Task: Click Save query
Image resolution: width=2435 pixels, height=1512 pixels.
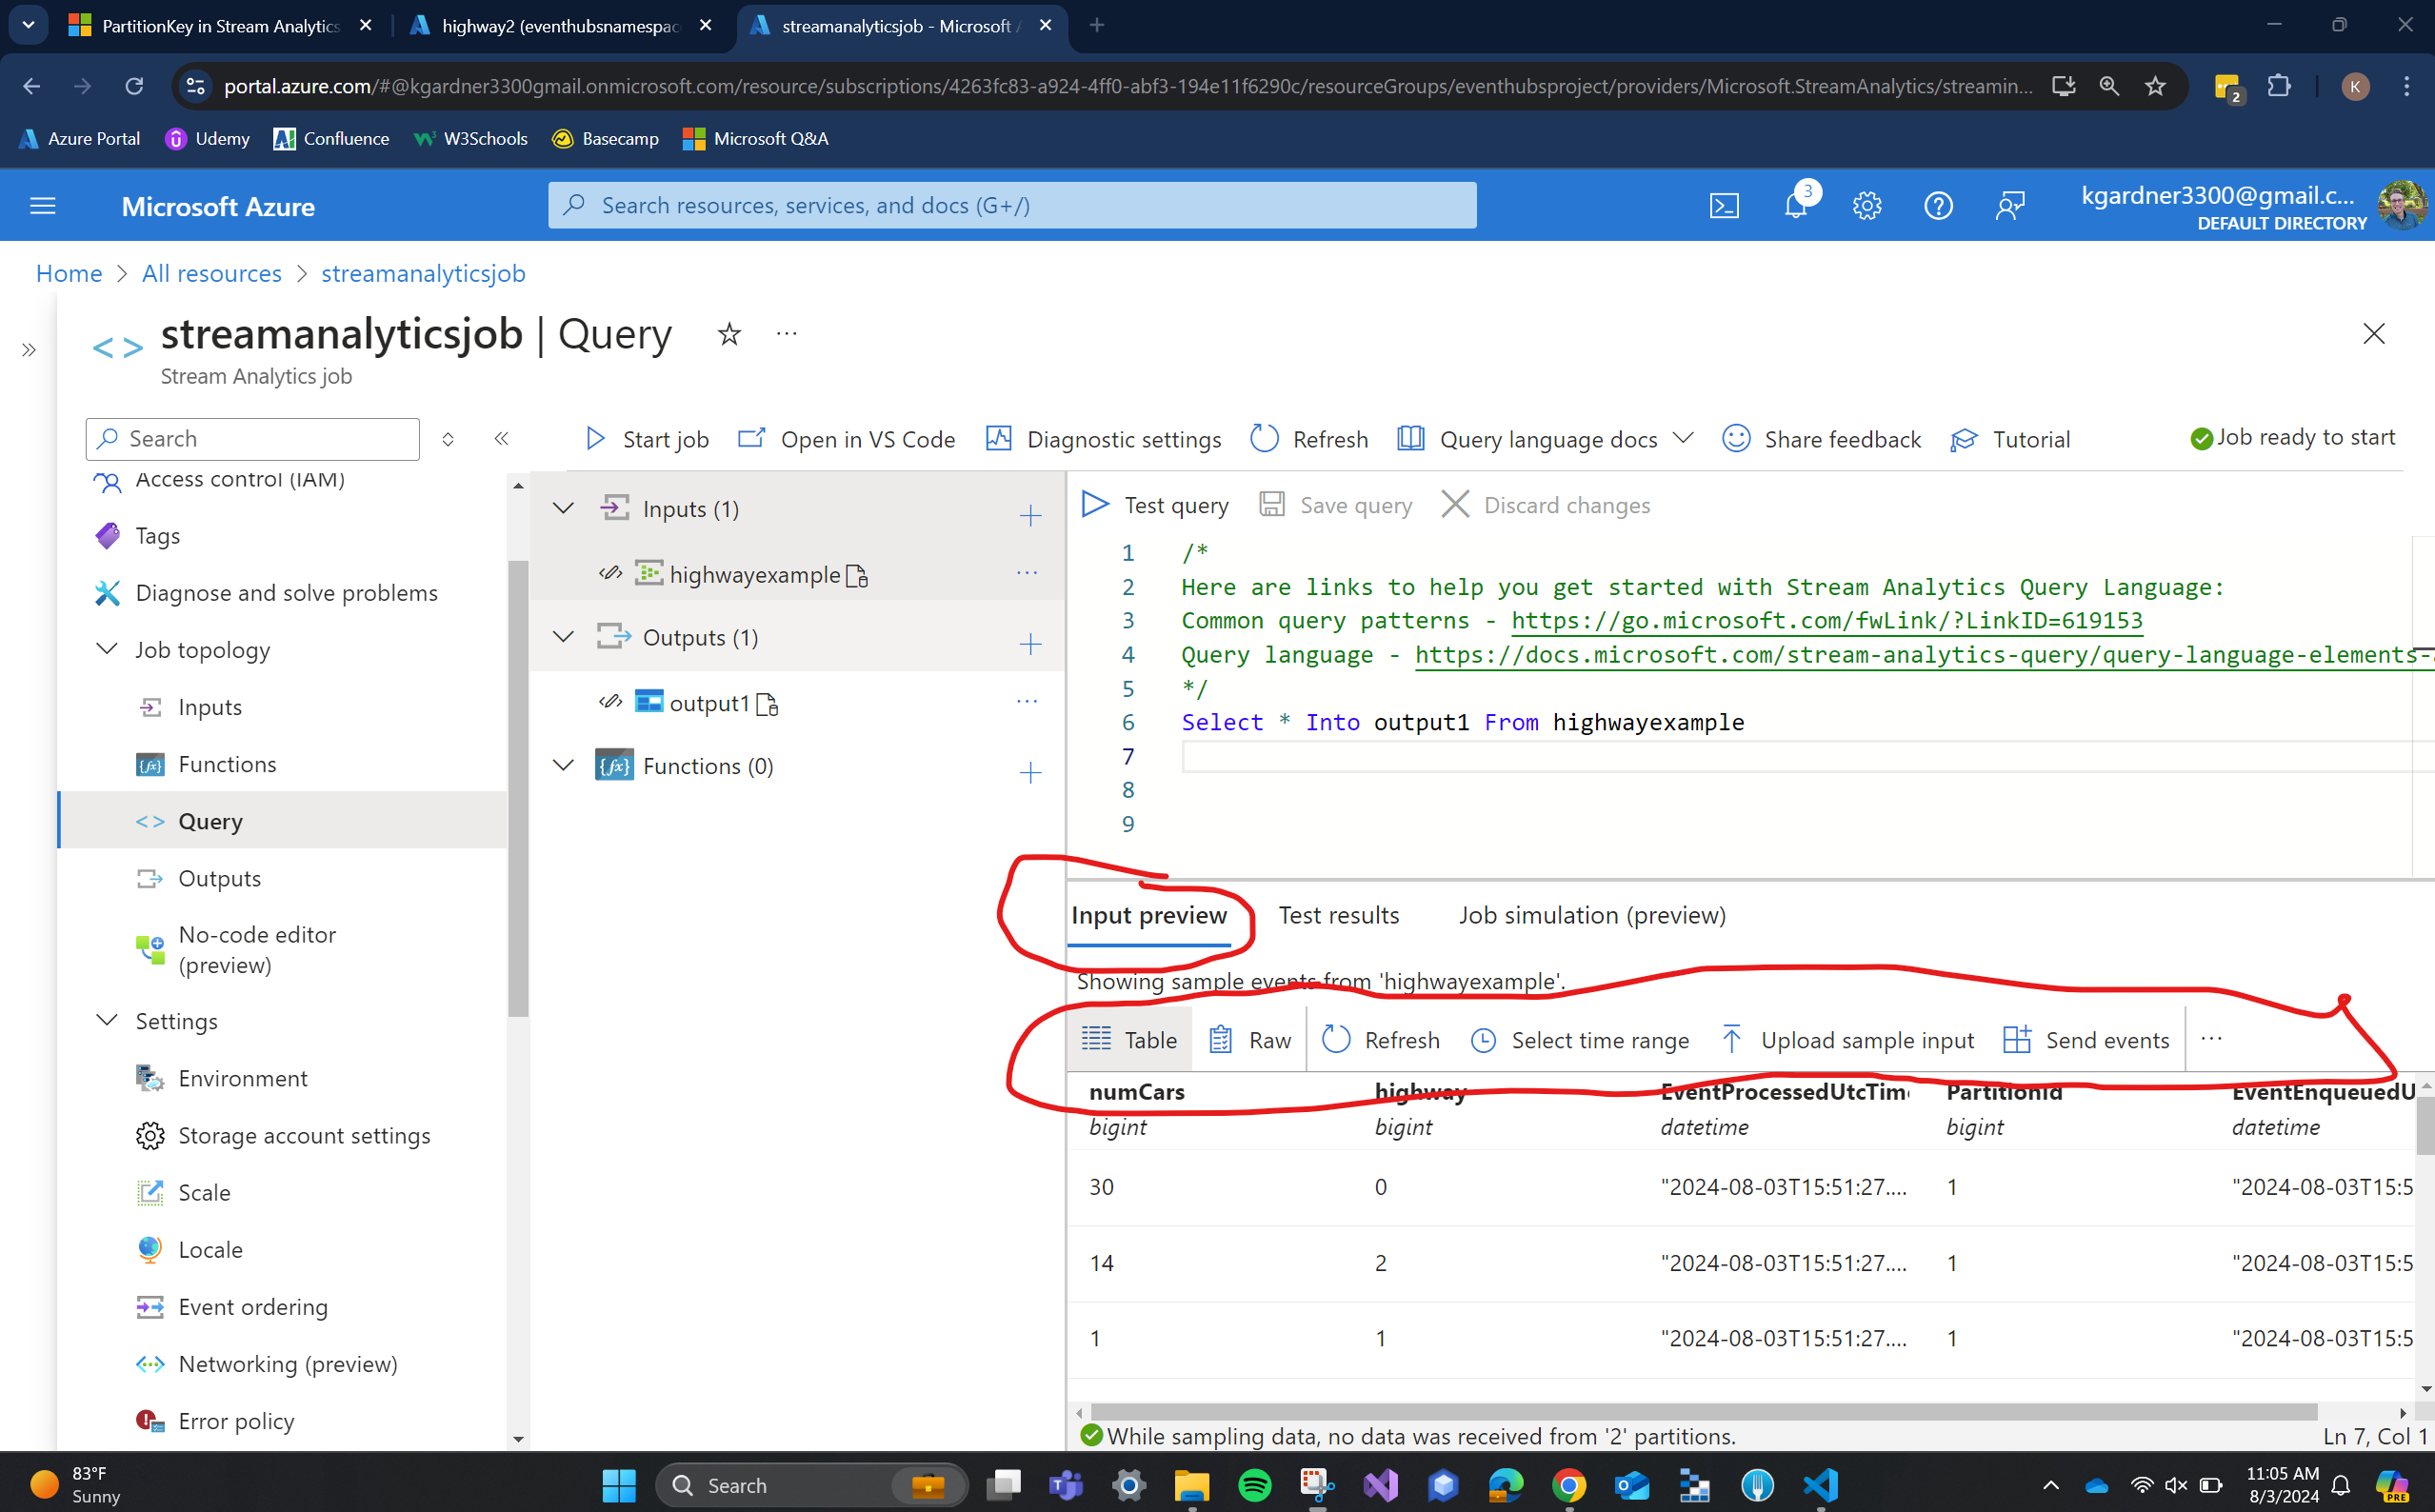Action: [1335, 505]
